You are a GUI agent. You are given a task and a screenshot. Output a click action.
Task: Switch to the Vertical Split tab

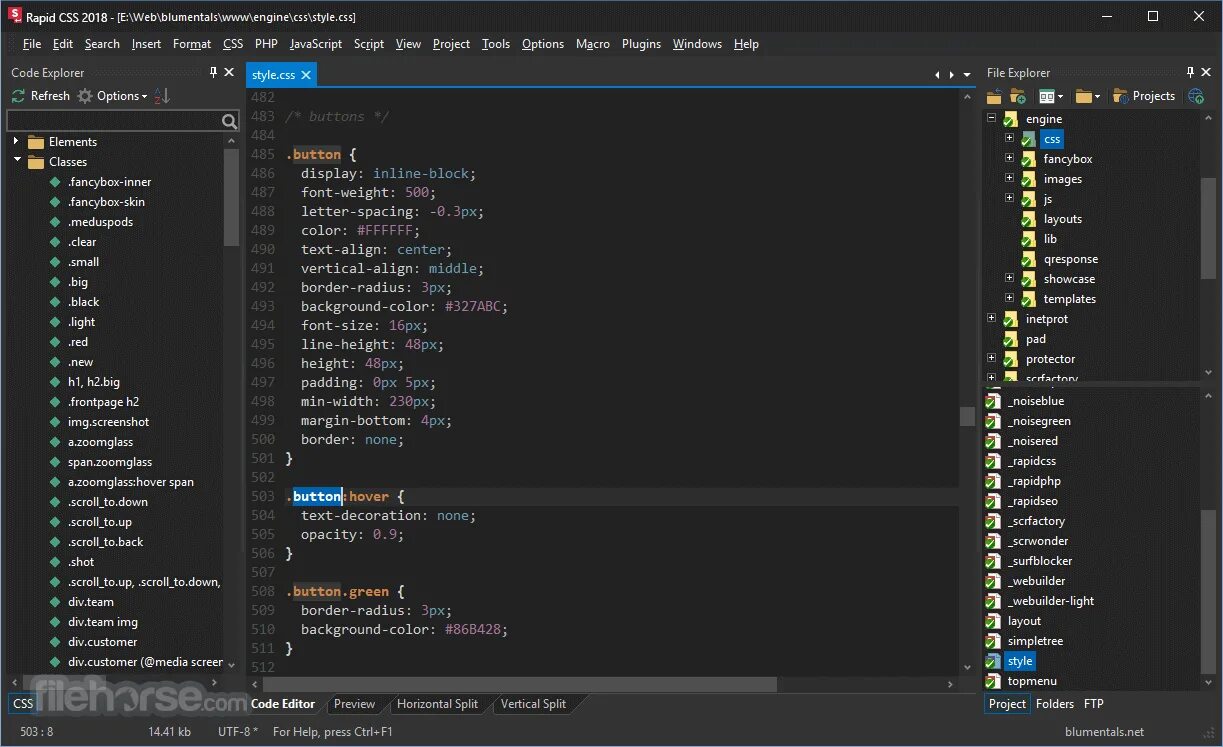[533, 704]
